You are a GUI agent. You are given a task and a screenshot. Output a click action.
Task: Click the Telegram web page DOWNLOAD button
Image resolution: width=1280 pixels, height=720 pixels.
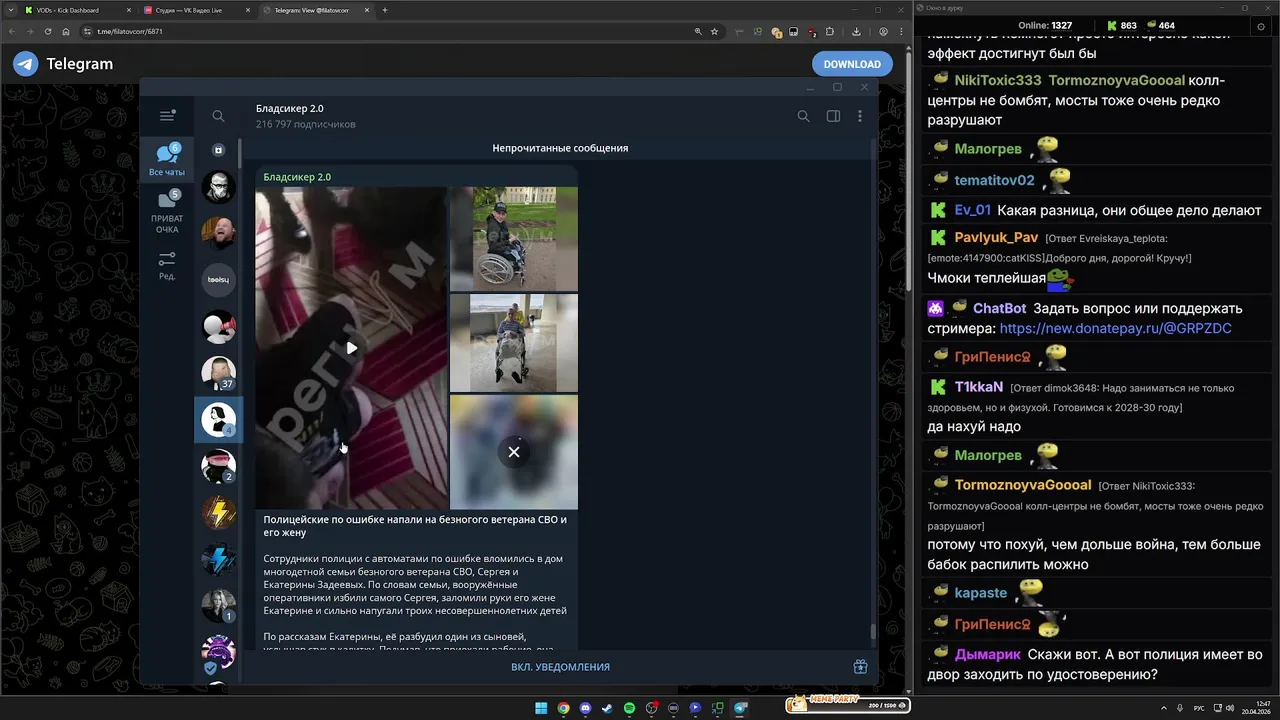point(852,64)
